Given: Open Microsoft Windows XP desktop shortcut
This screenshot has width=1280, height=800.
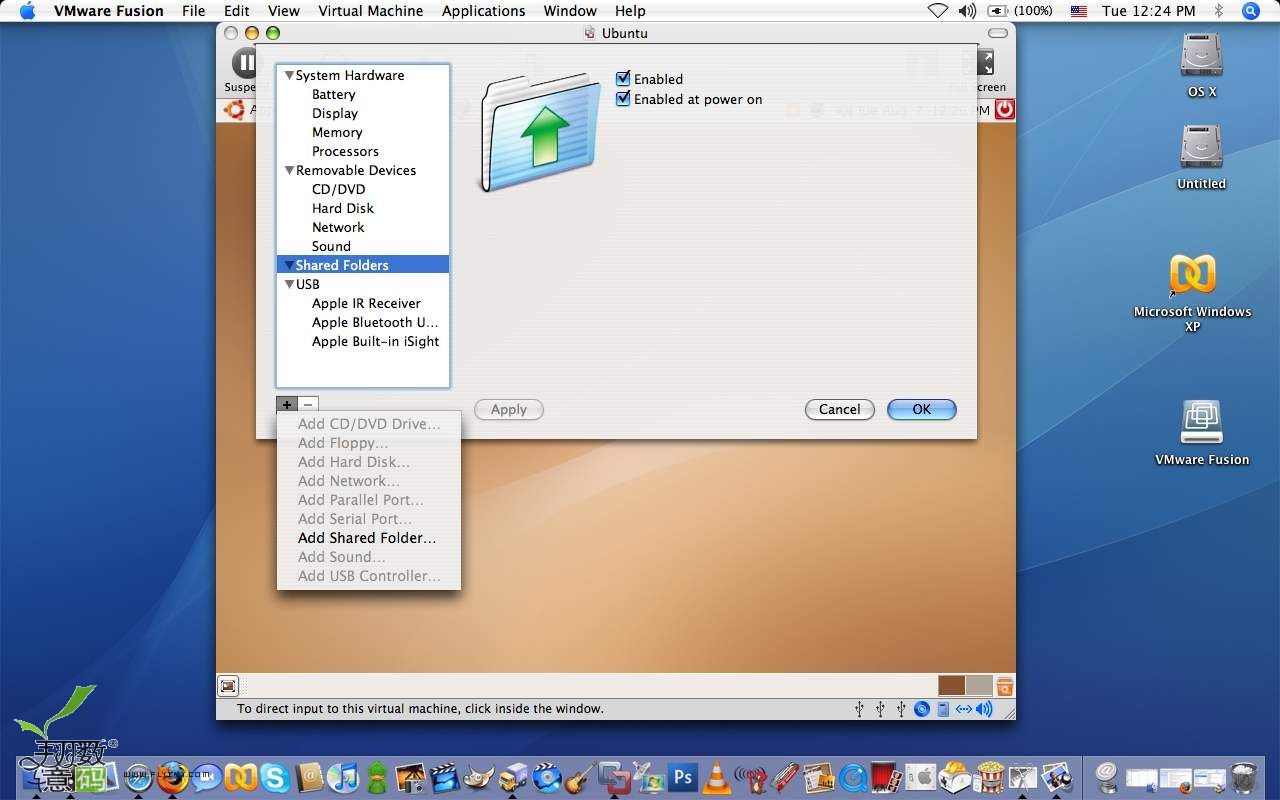Looking at the screenshot, I should click(1192, 292).
